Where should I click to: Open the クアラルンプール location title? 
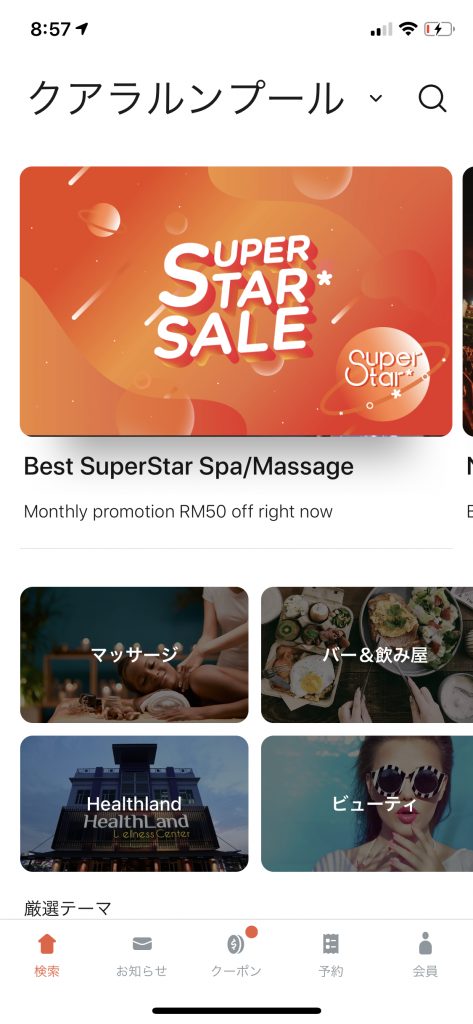(x=186, y=99)
